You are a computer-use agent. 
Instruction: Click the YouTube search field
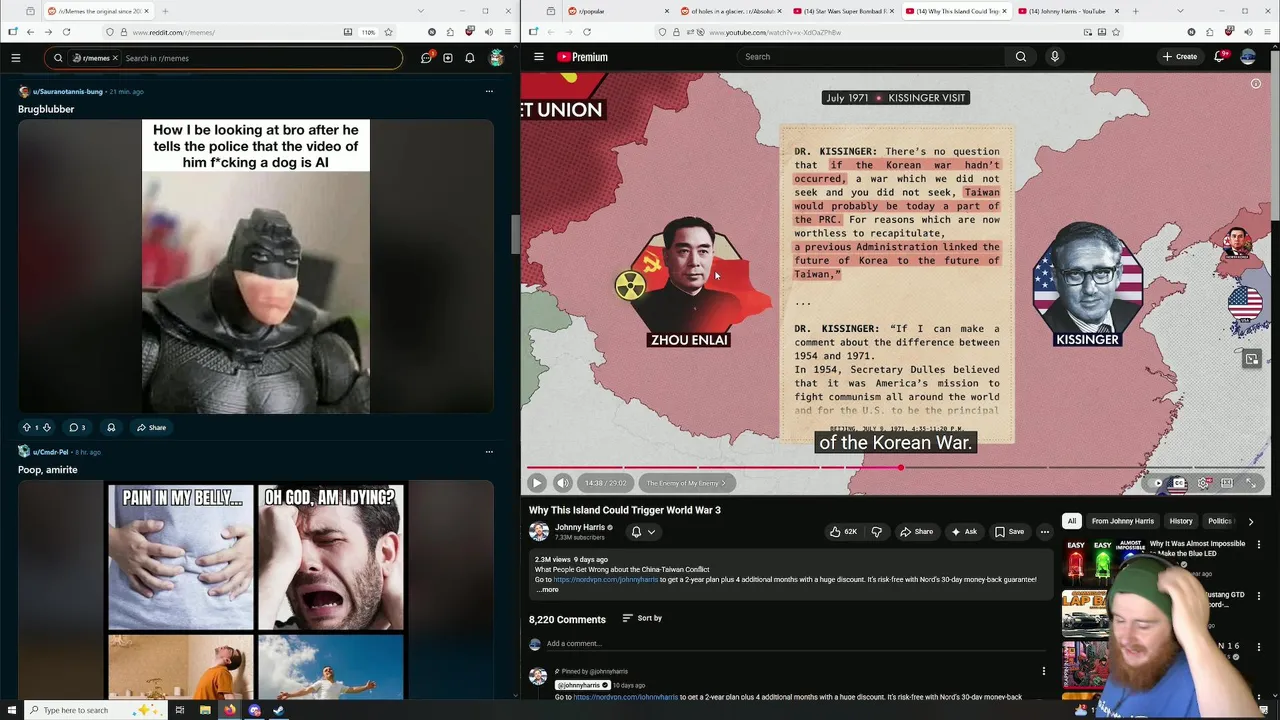click(x=870, y=57)
